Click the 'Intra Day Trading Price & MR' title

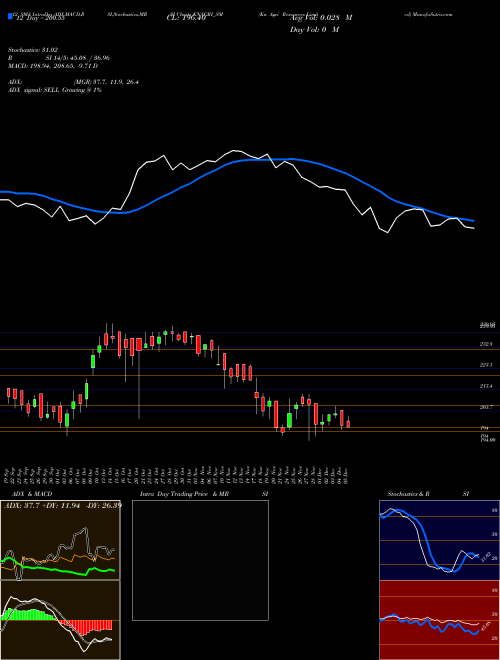[184, 494]
